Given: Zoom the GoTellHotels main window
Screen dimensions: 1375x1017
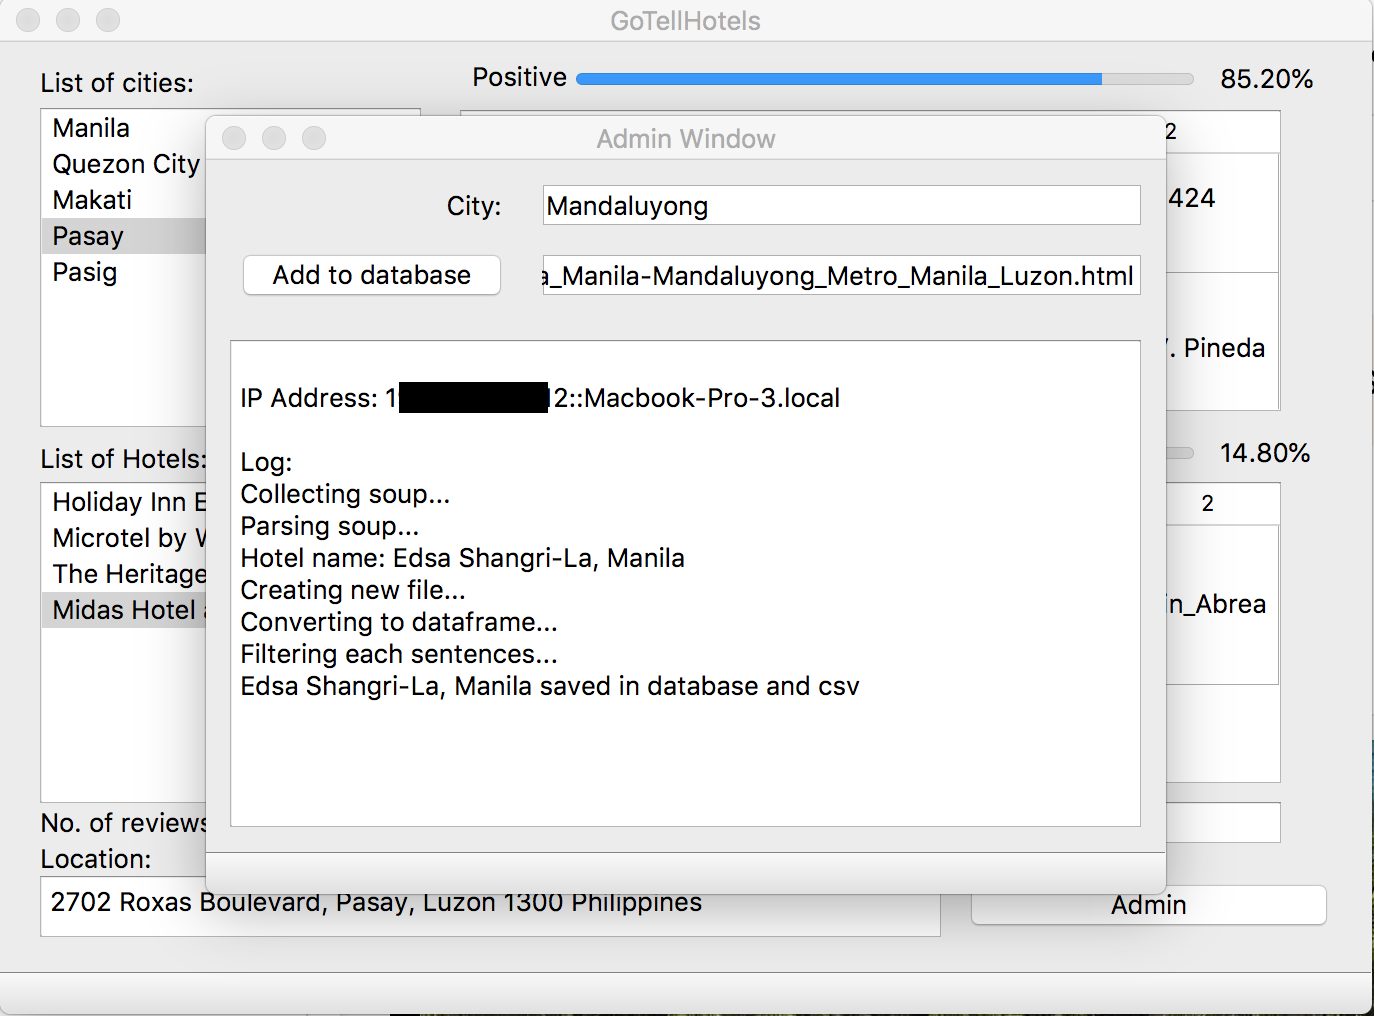Looking at the screenshot, I should tap(108, 20).
